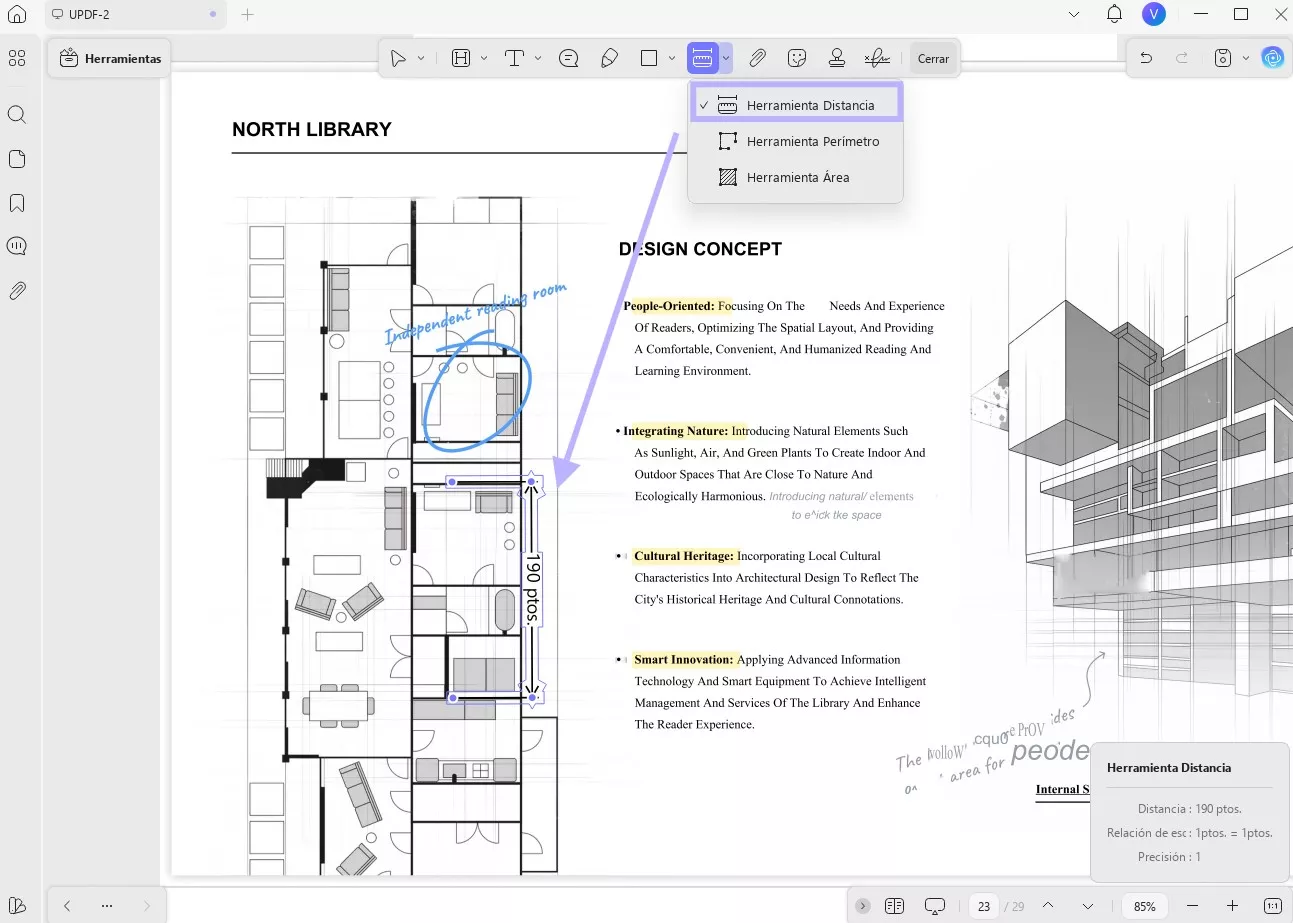The width and height of the screenshot is (1293, 923).
Task: Click the highlighted Integrating Nature text
Action: [676, 431]
